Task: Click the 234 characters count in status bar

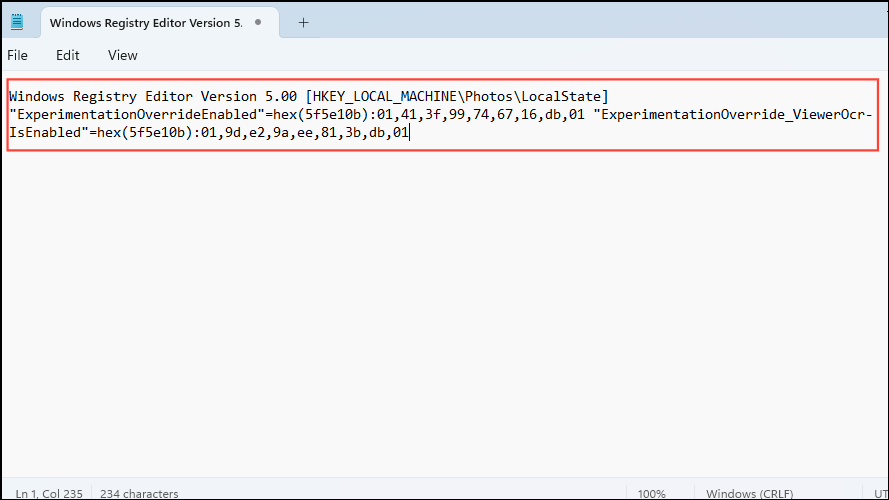Action: click(140, 493)
